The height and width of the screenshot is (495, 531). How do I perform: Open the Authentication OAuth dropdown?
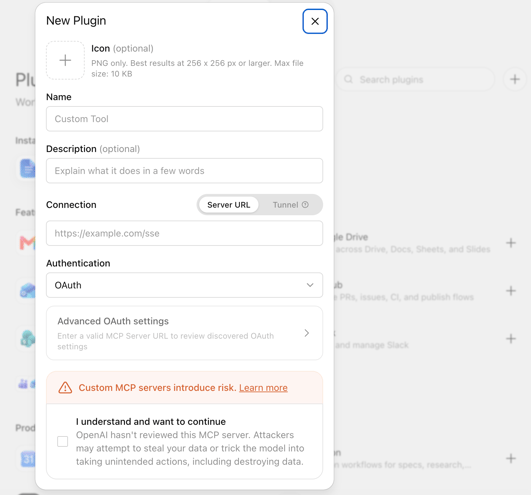point(184,285)
